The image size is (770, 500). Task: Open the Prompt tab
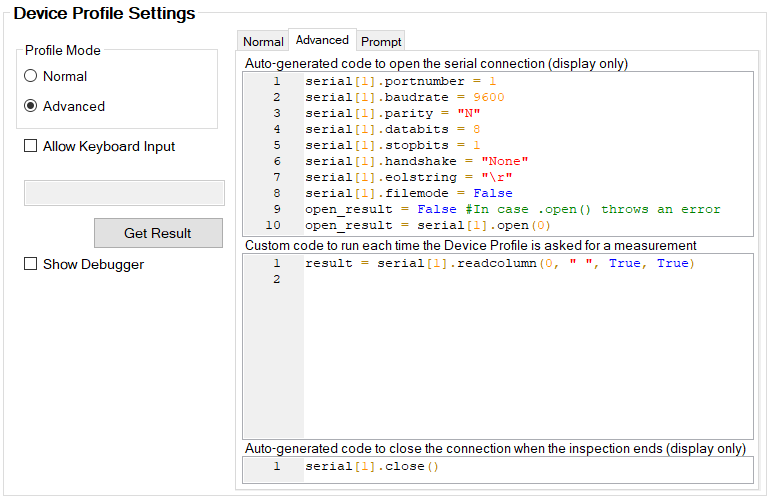click(381, 41)
